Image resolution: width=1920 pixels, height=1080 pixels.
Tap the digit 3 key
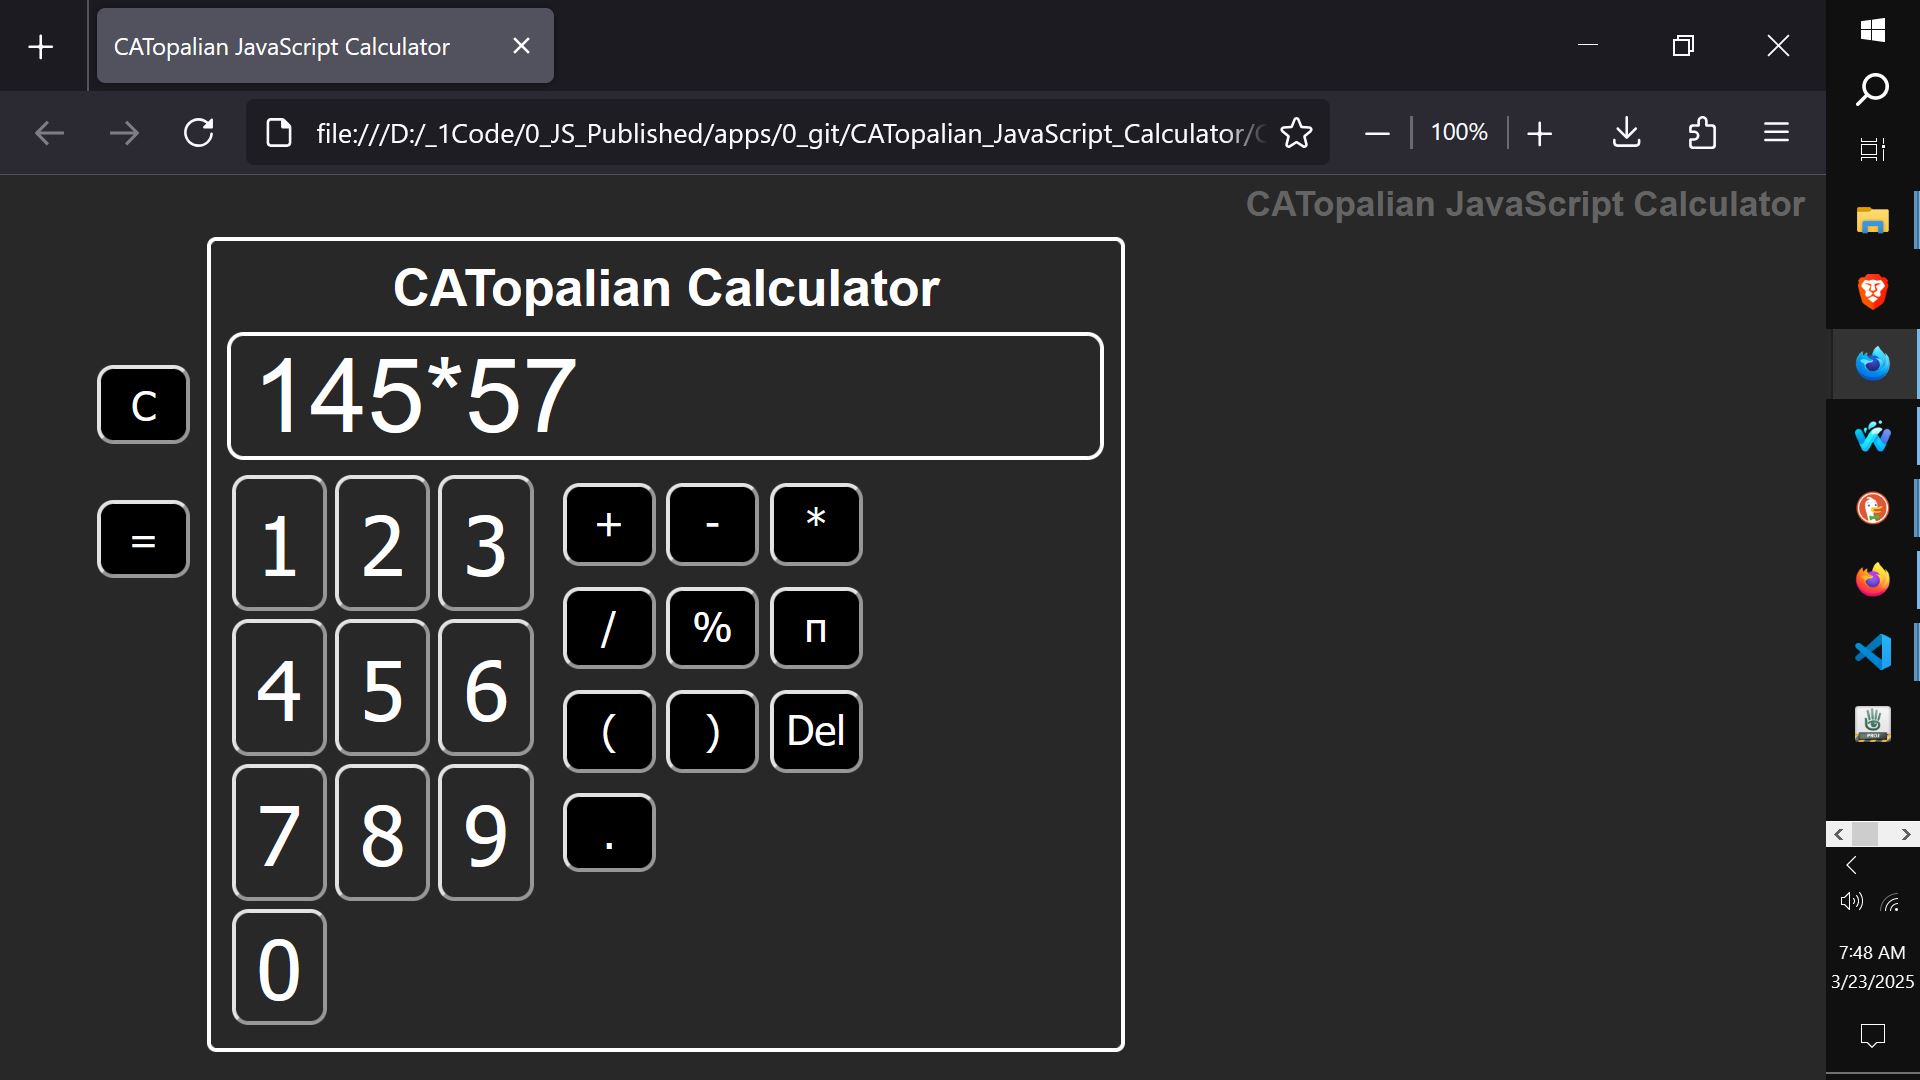tap(485, 543)
